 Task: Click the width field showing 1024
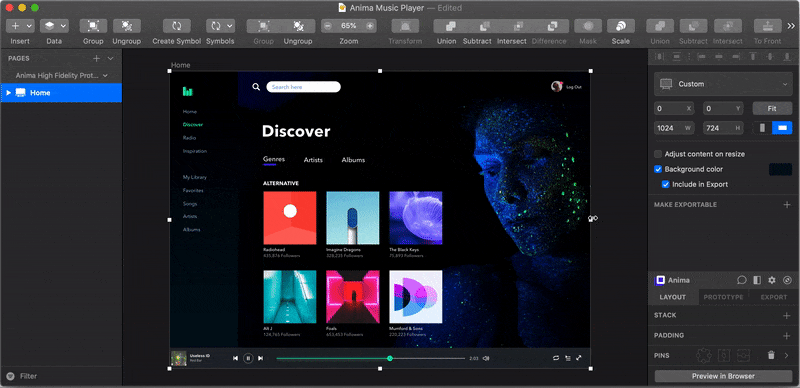[x=674, y=128]
